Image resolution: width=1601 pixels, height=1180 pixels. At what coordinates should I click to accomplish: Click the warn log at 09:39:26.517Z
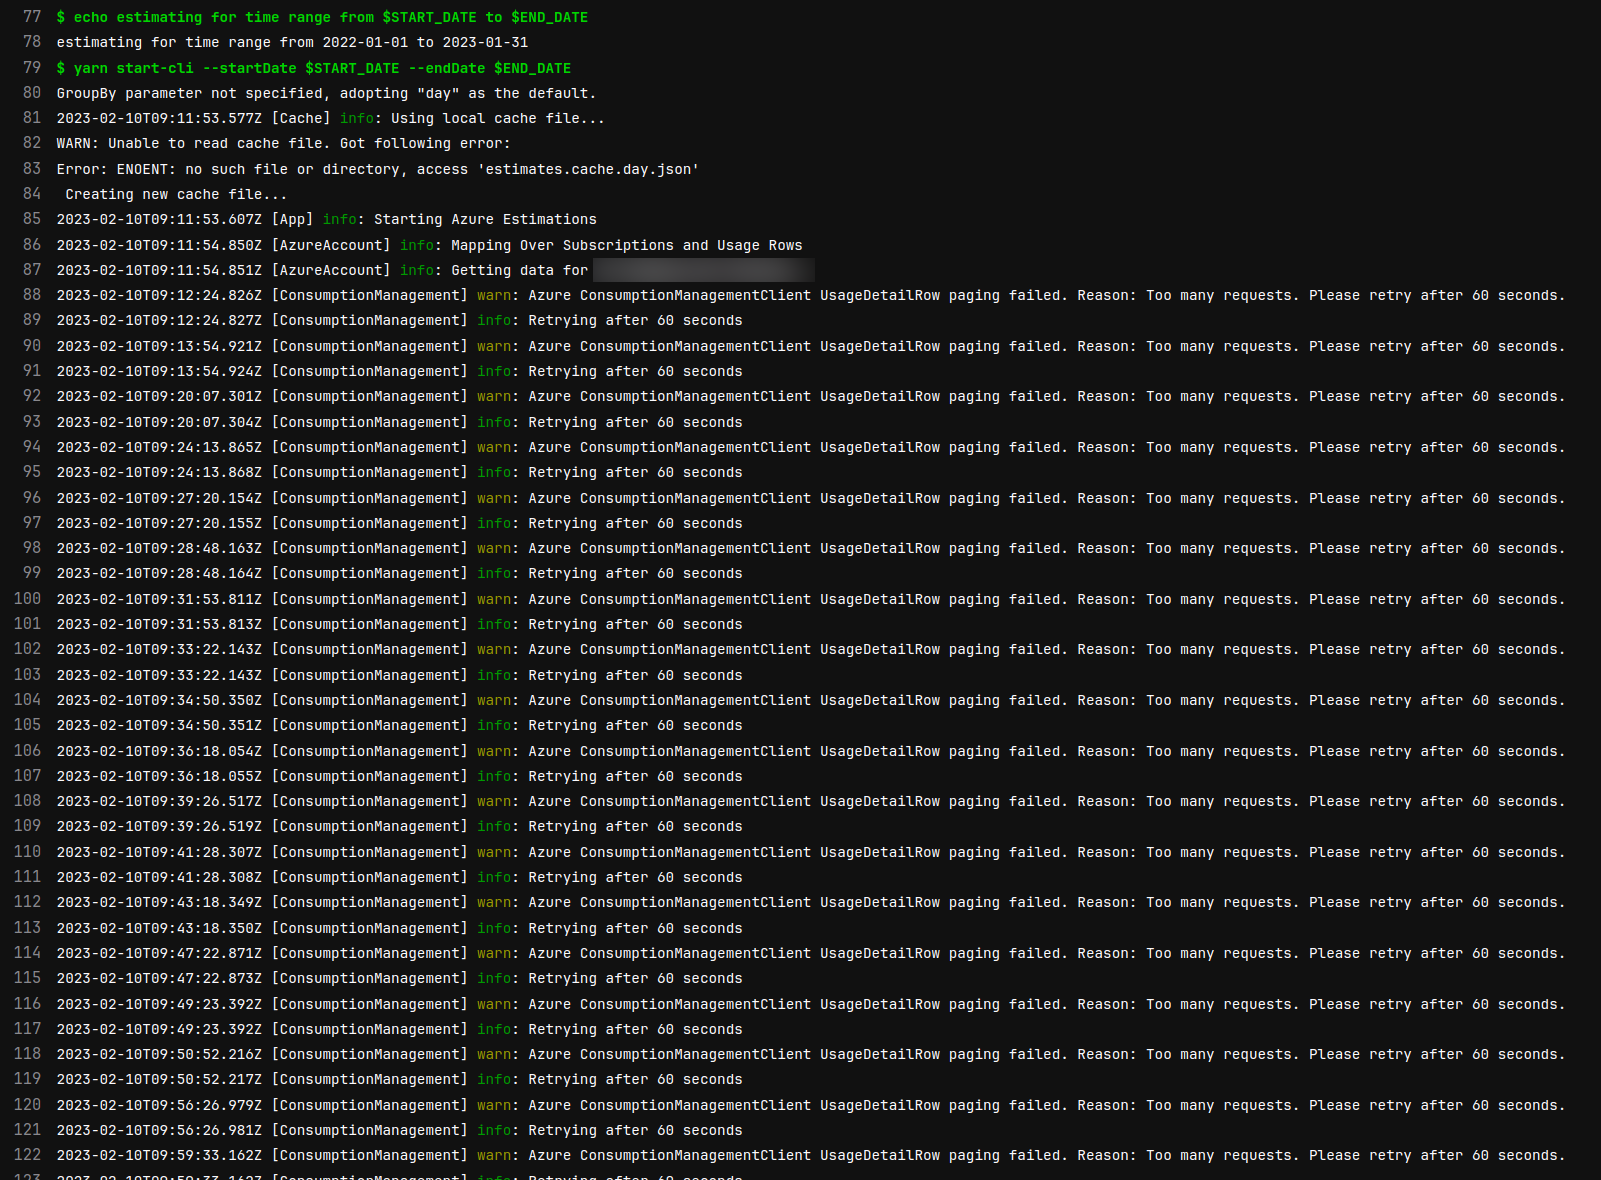pos(811,801)
